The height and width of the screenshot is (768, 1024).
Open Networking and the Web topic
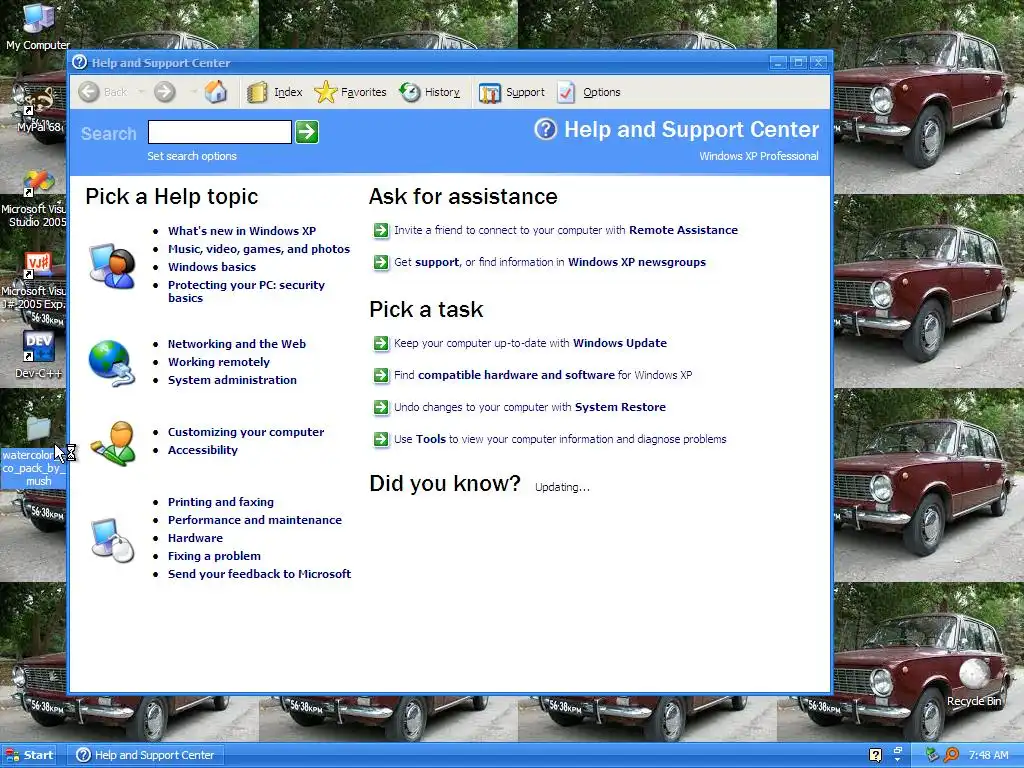236,344
